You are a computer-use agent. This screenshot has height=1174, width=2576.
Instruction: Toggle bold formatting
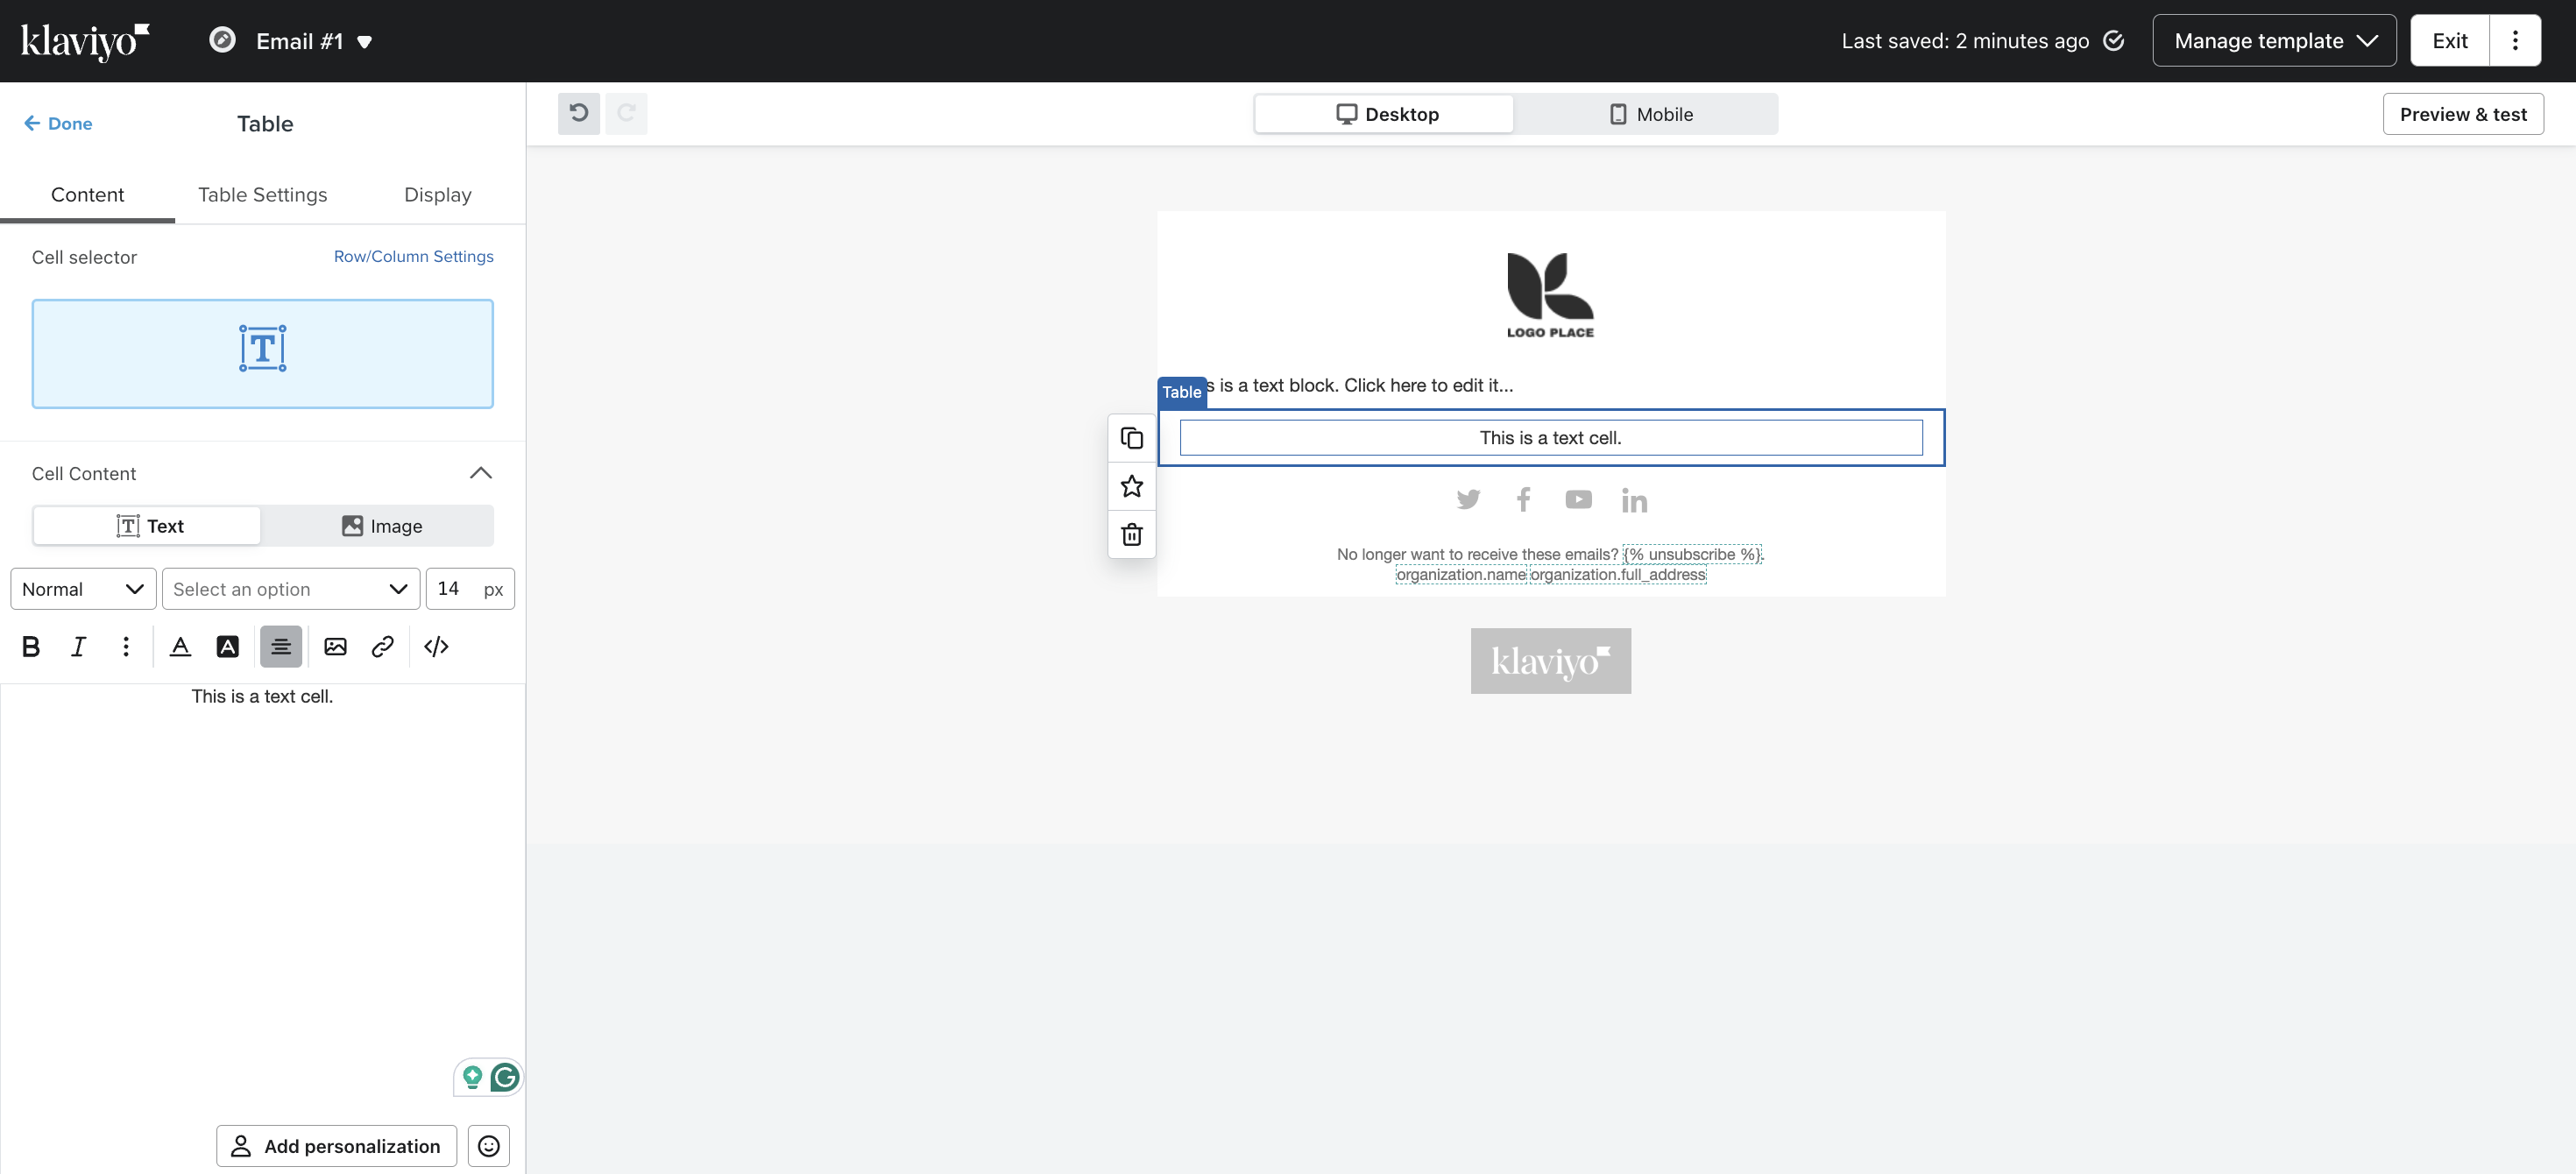click(x=31, y=647)
